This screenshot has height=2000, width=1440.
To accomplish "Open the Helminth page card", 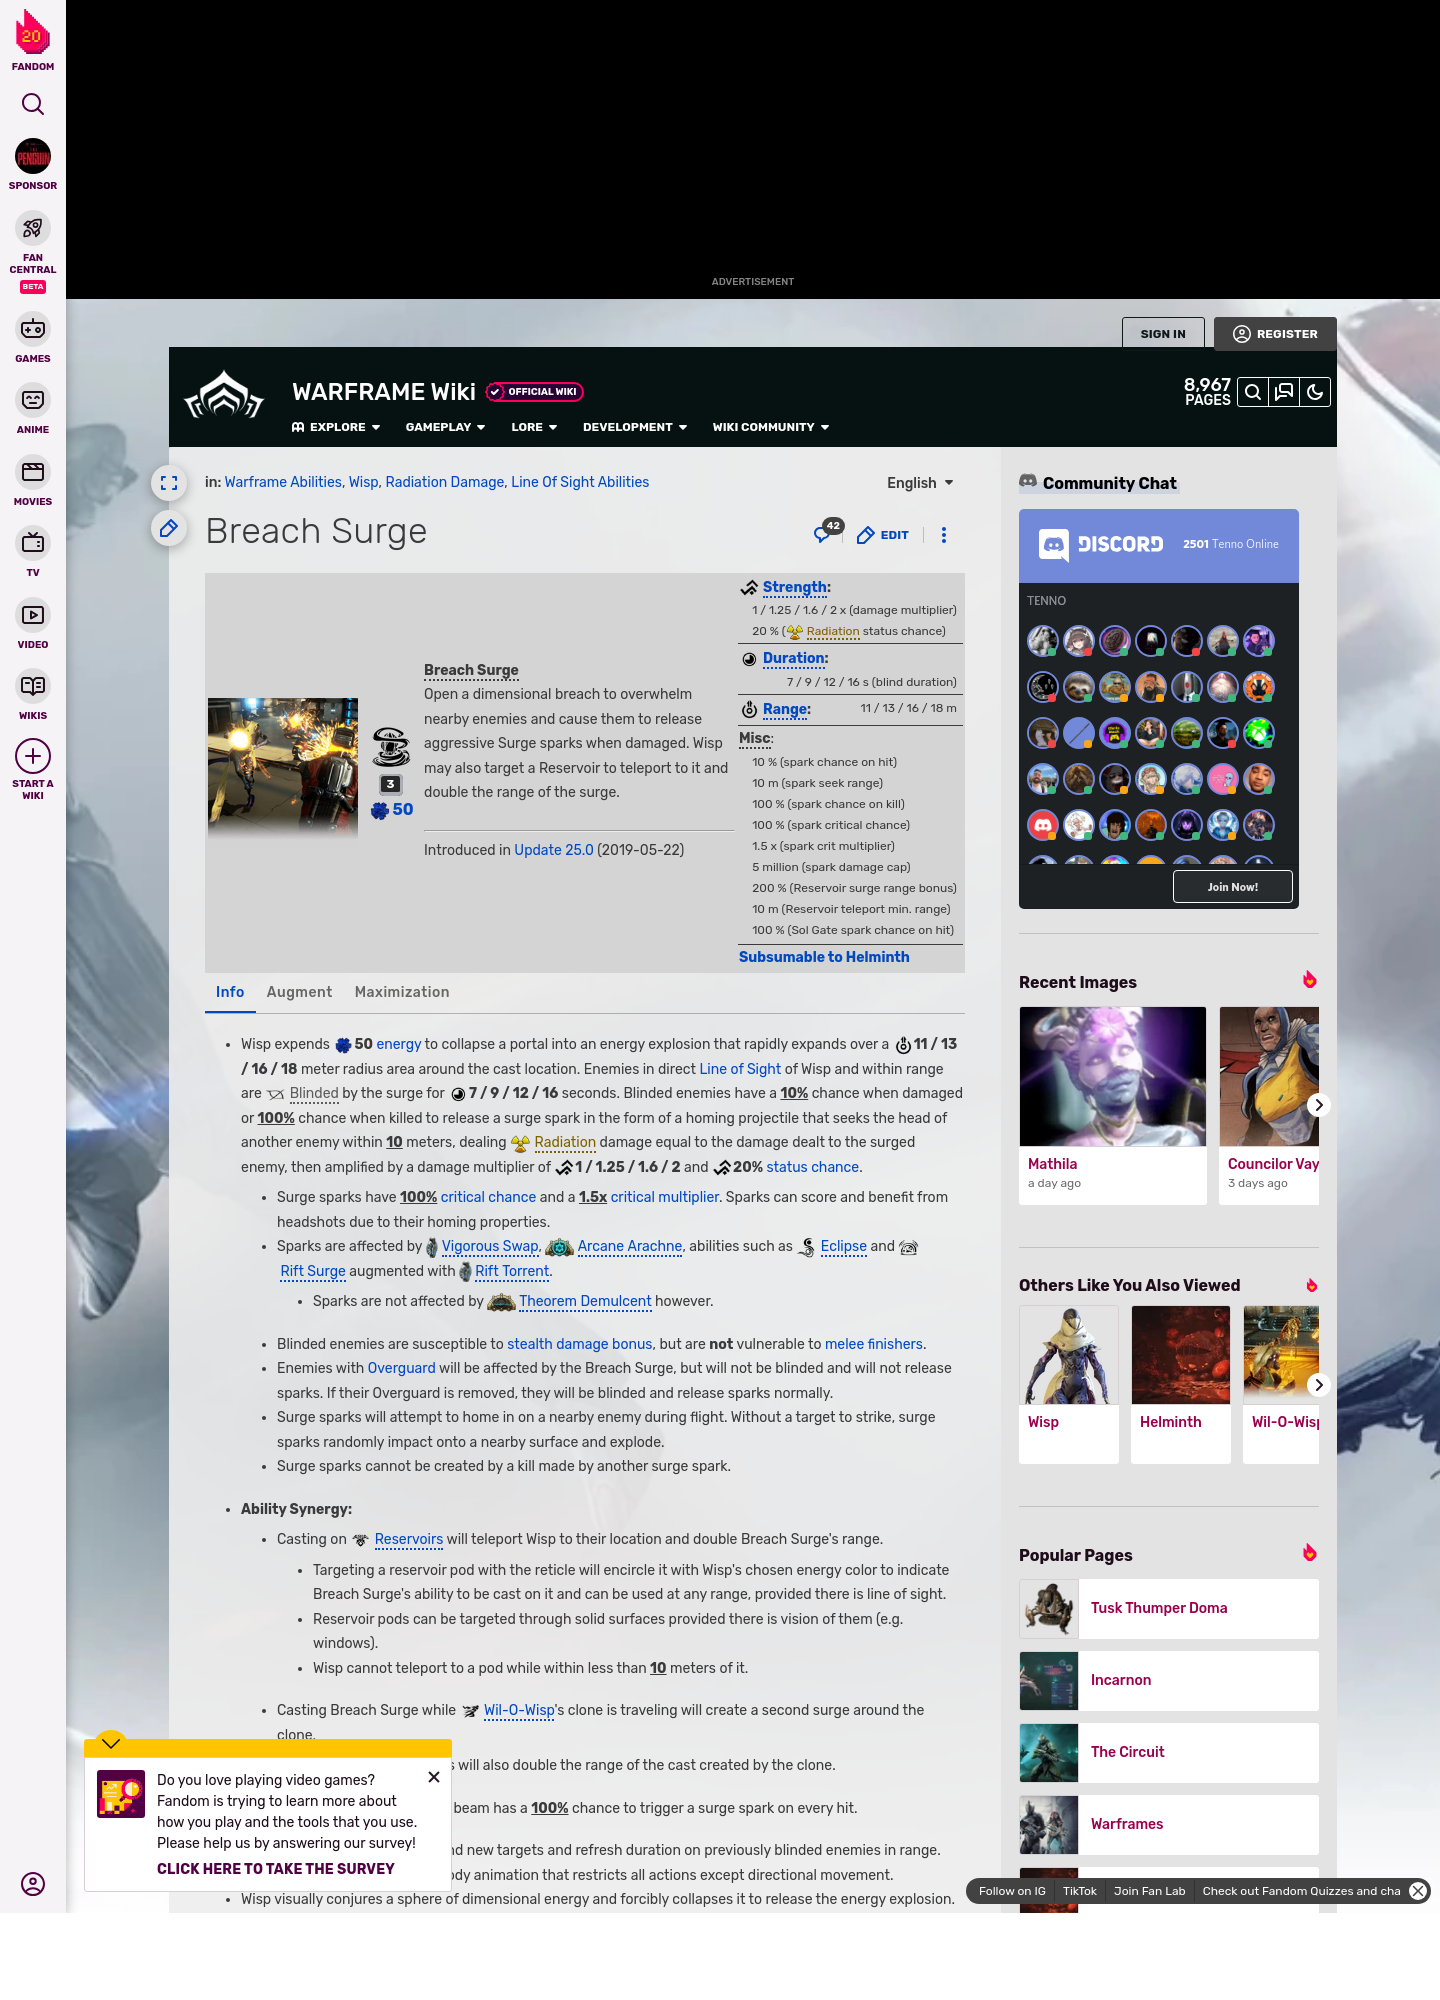I will click(1181, 1384).
